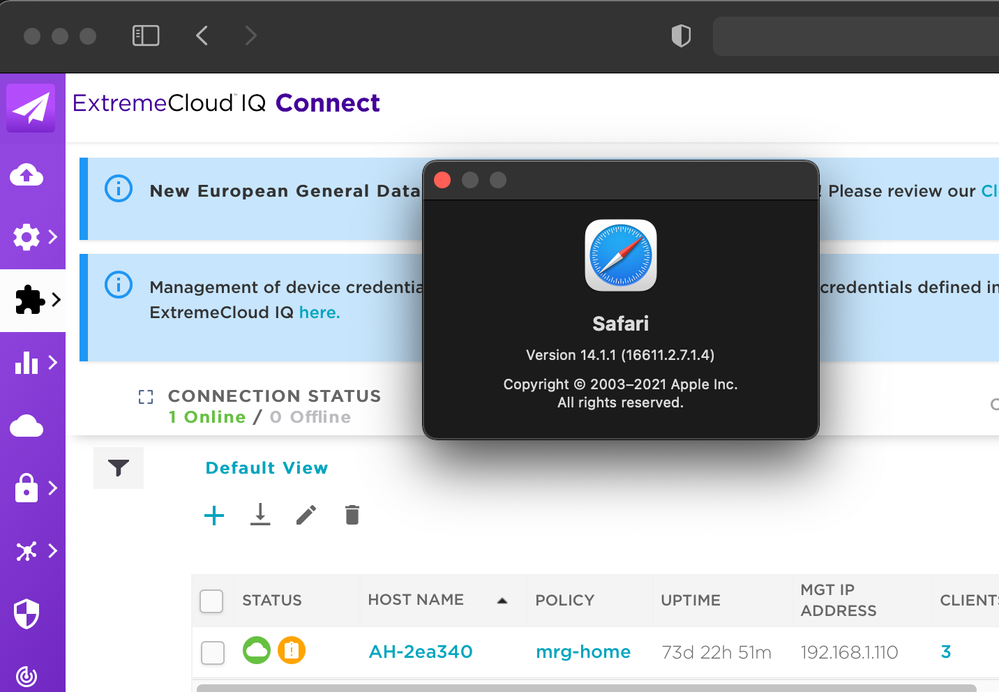This screenshot has width=999, height=692.
Task: Sort by Host Name column arrow
Action: (x=502, y=601)
